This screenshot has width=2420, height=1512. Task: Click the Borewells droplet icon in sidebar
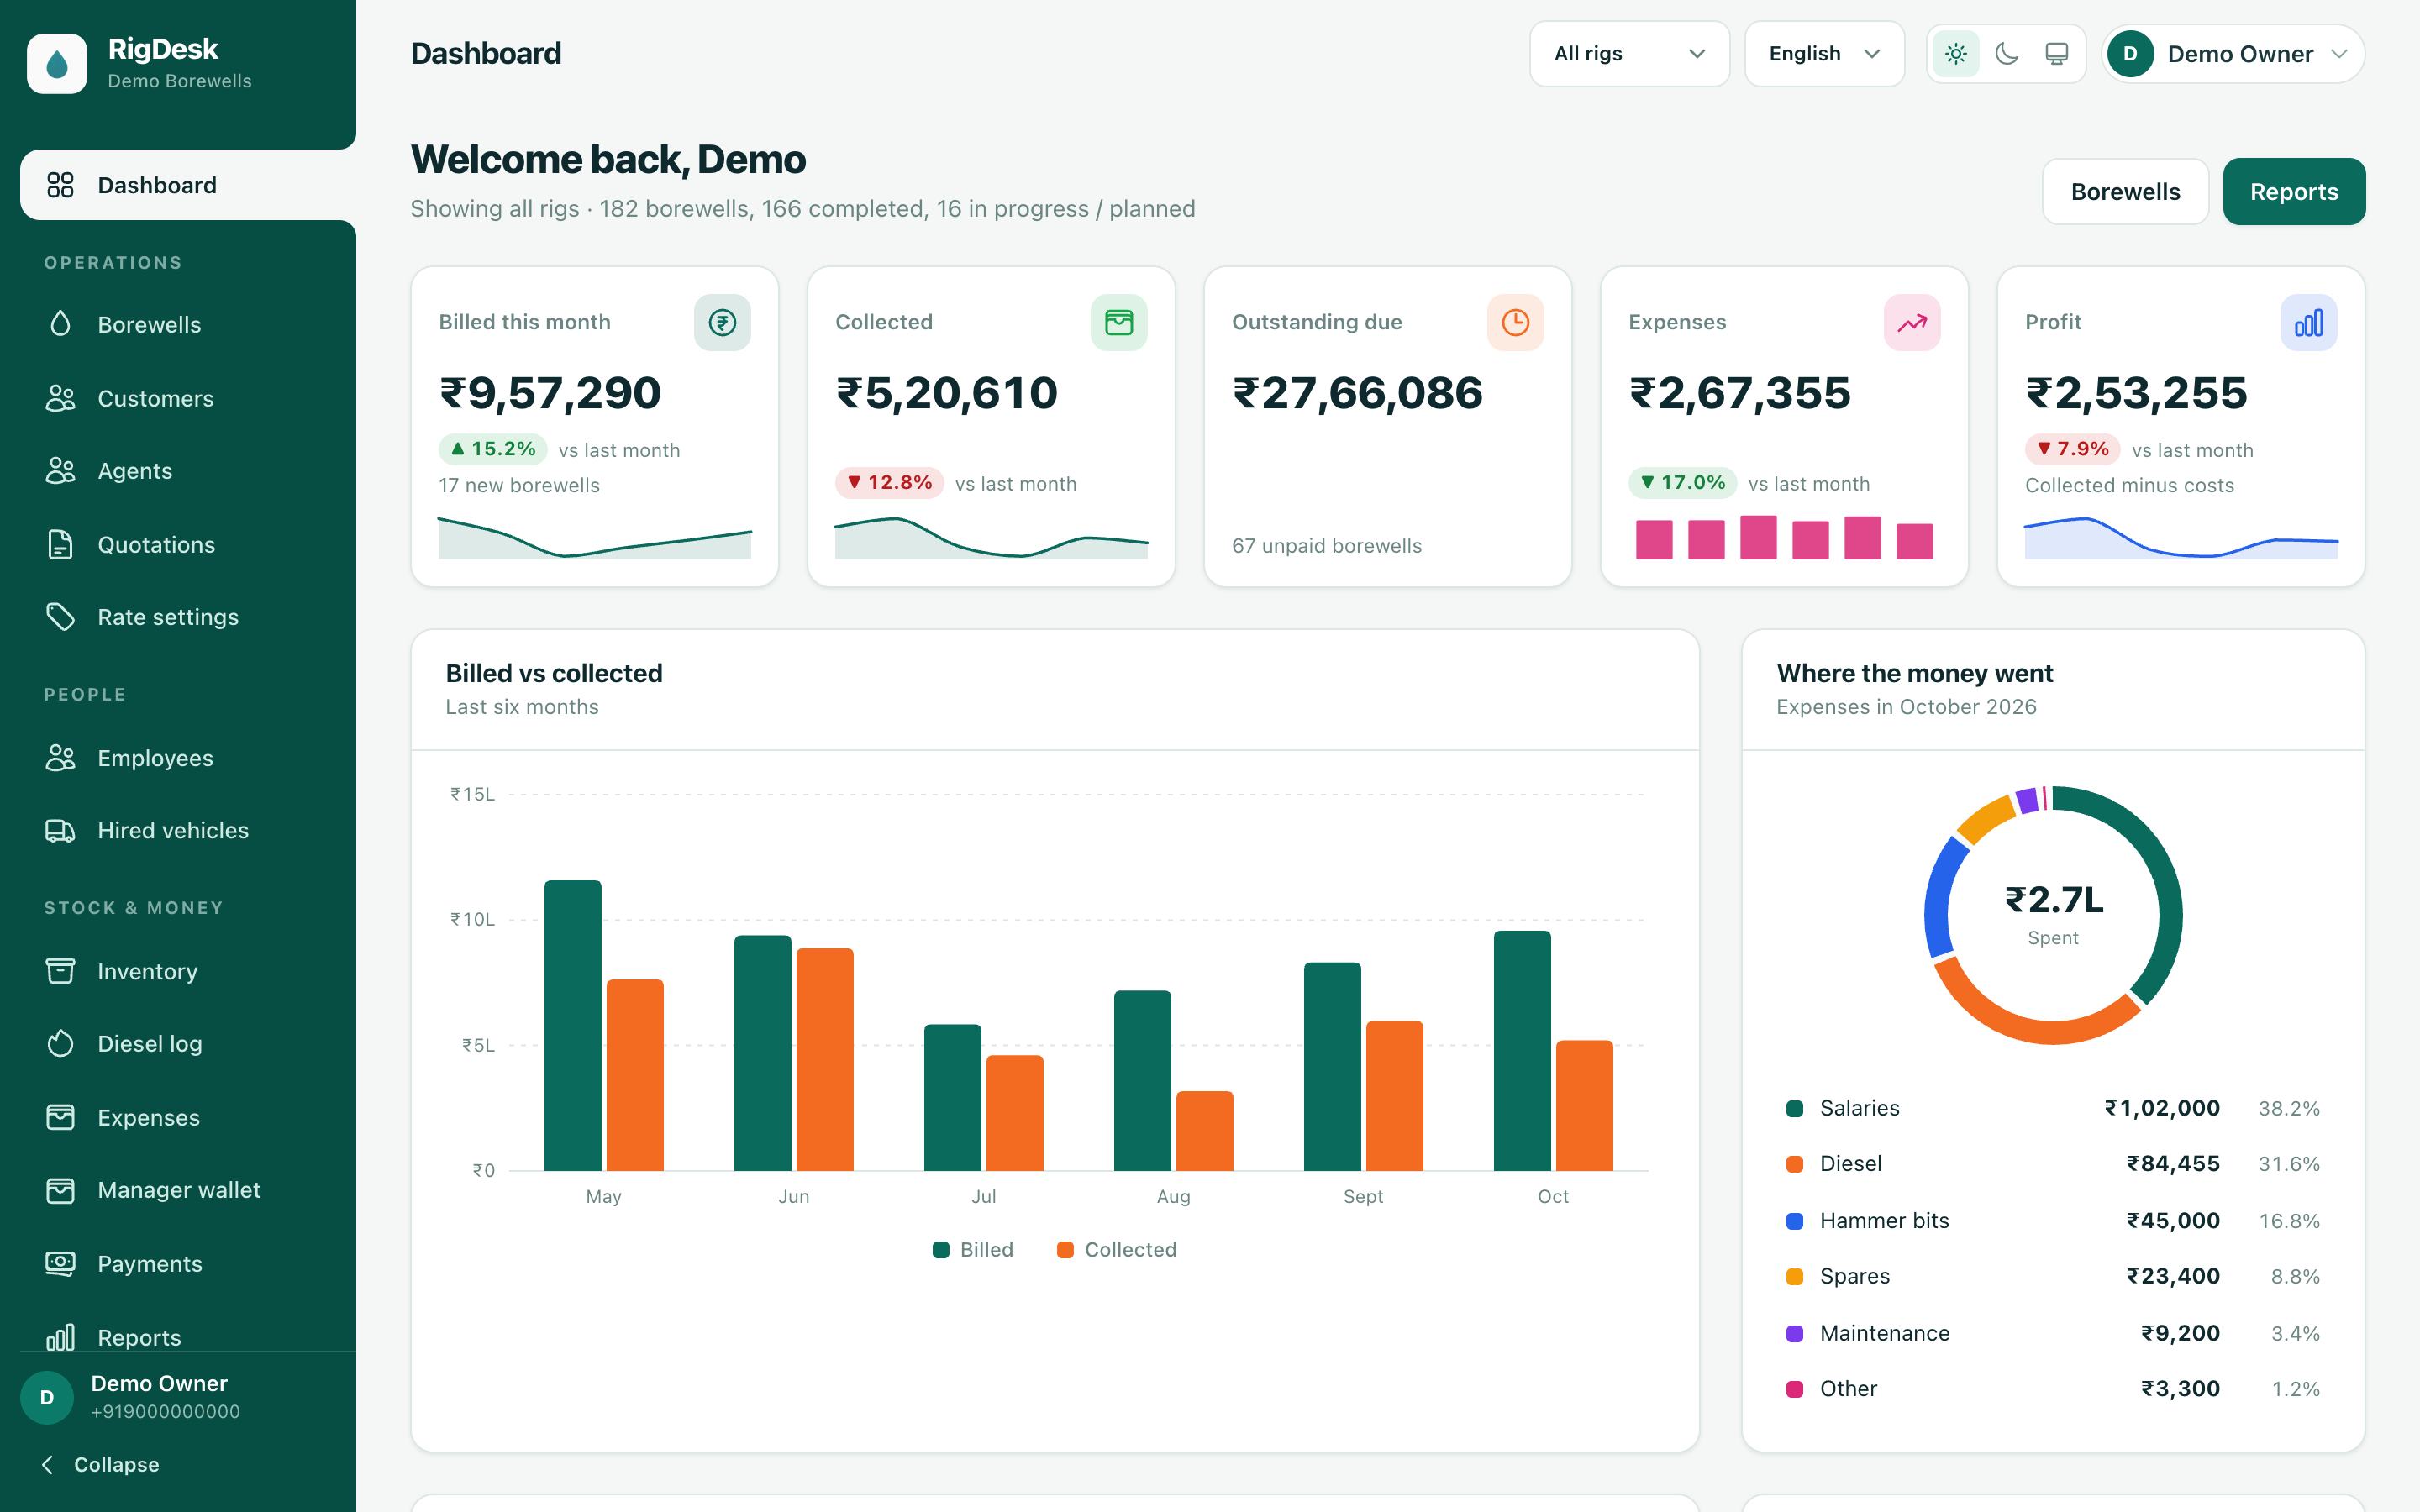tap(60, 324)
